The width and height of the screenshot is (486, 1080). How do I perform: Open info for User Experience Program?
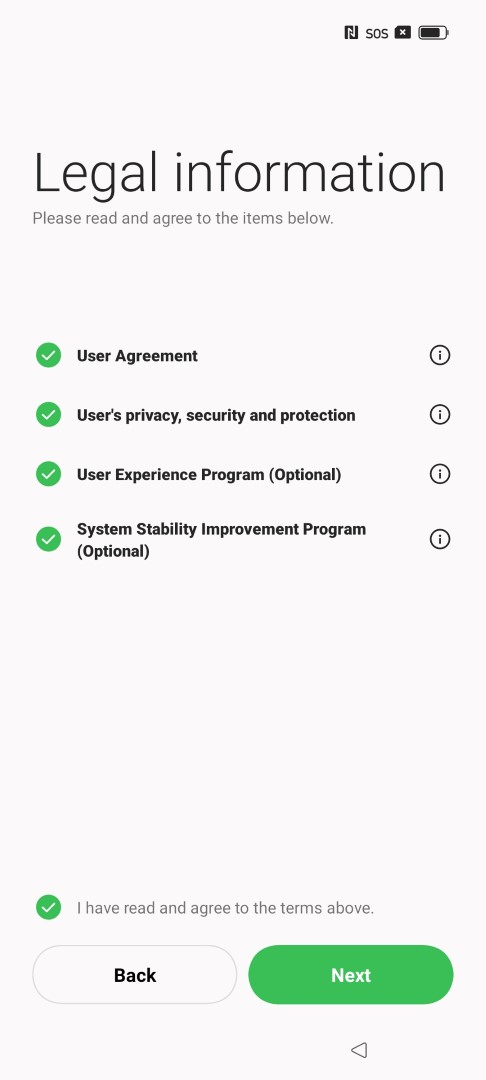pos(439,474)
